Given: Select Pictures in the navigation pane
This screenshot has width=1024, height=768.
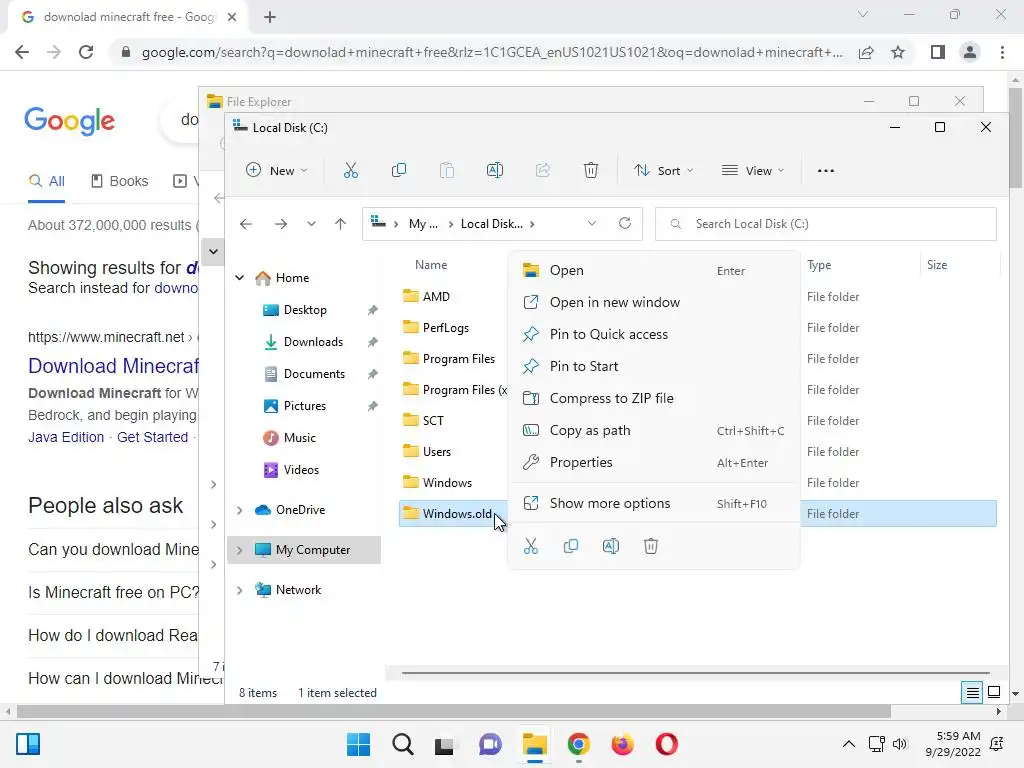Looking at the screenshot, I should point(304,406).
